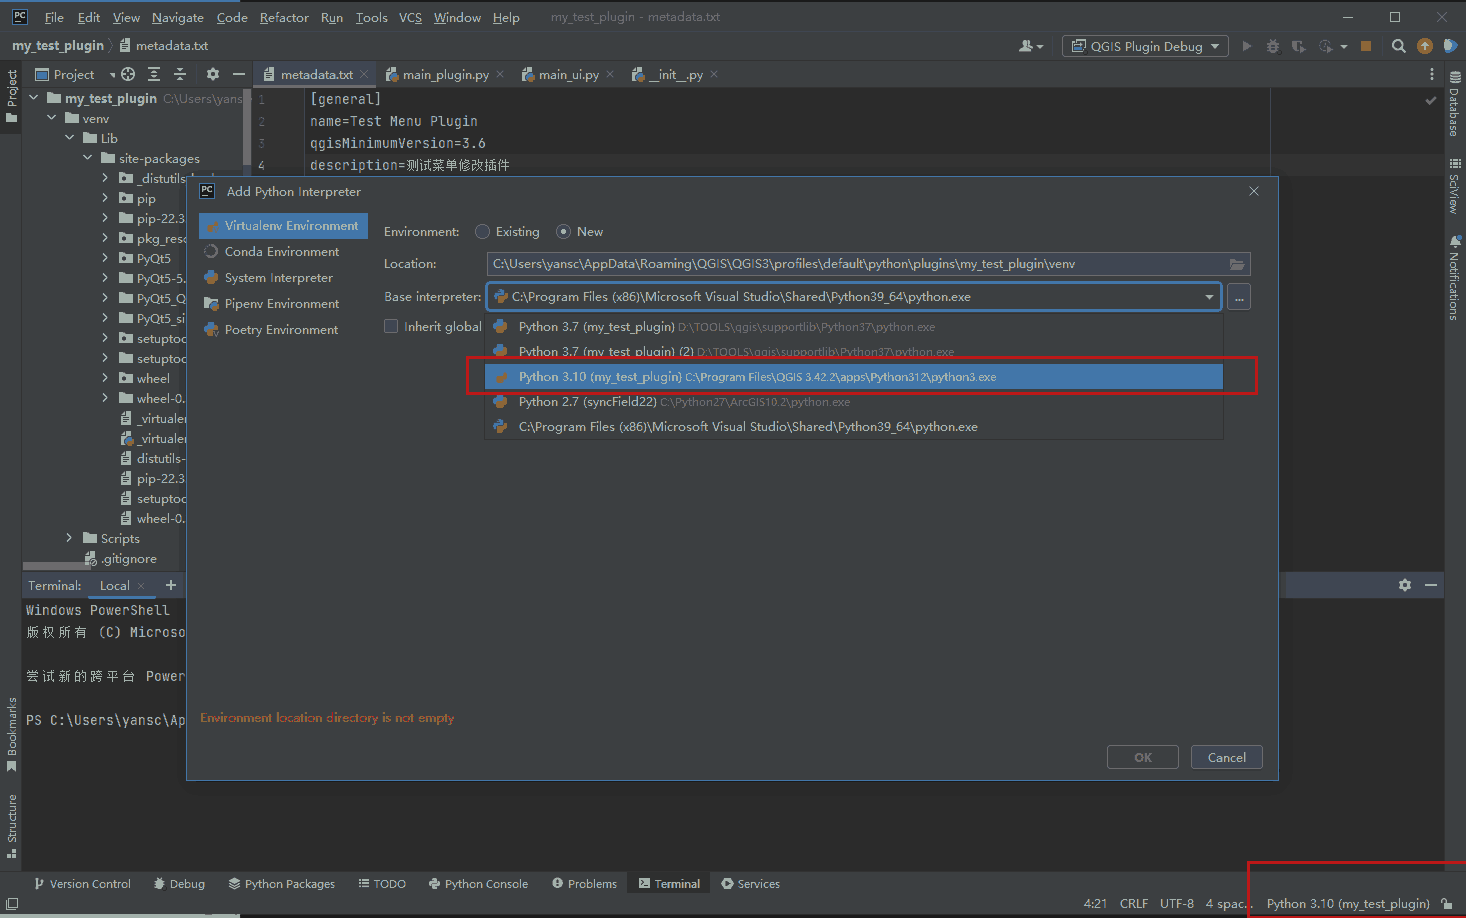Add a new terminal session tab
The image size is (1466, 918).
[x=170, y=585]
